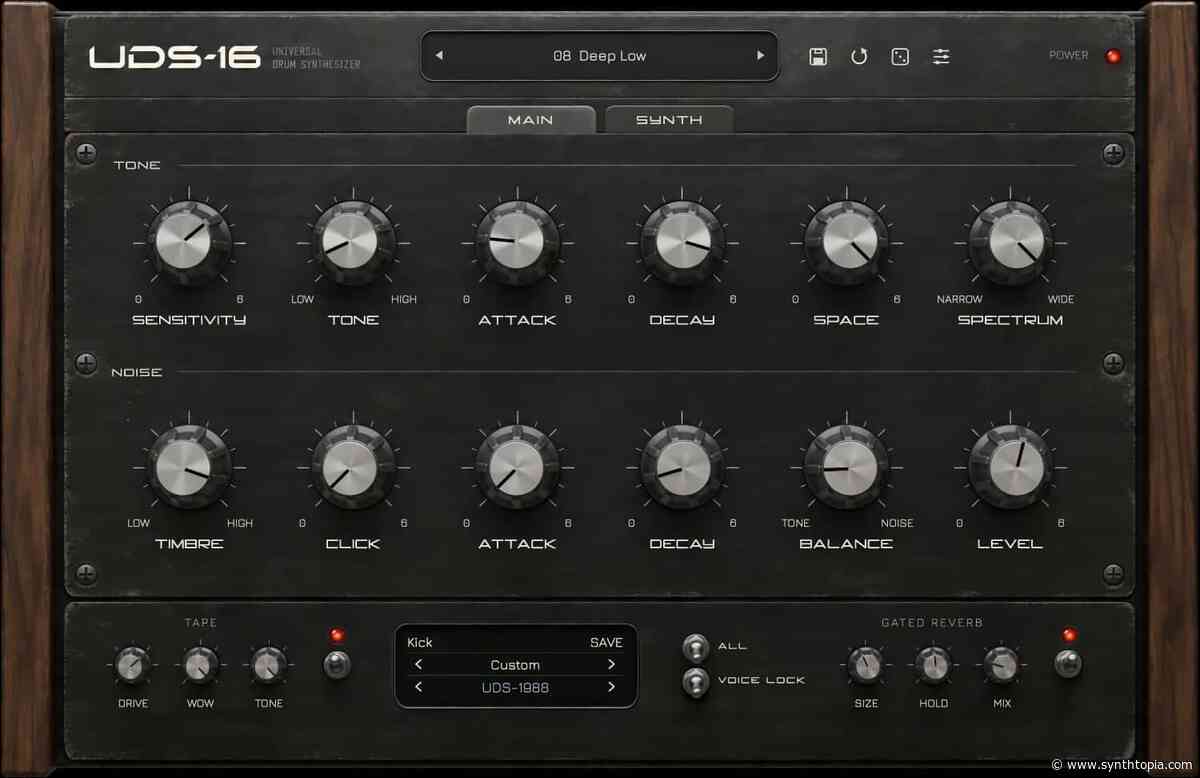
Task: Click the NOISE section's ATTACK knob
Action: (518, 465)
